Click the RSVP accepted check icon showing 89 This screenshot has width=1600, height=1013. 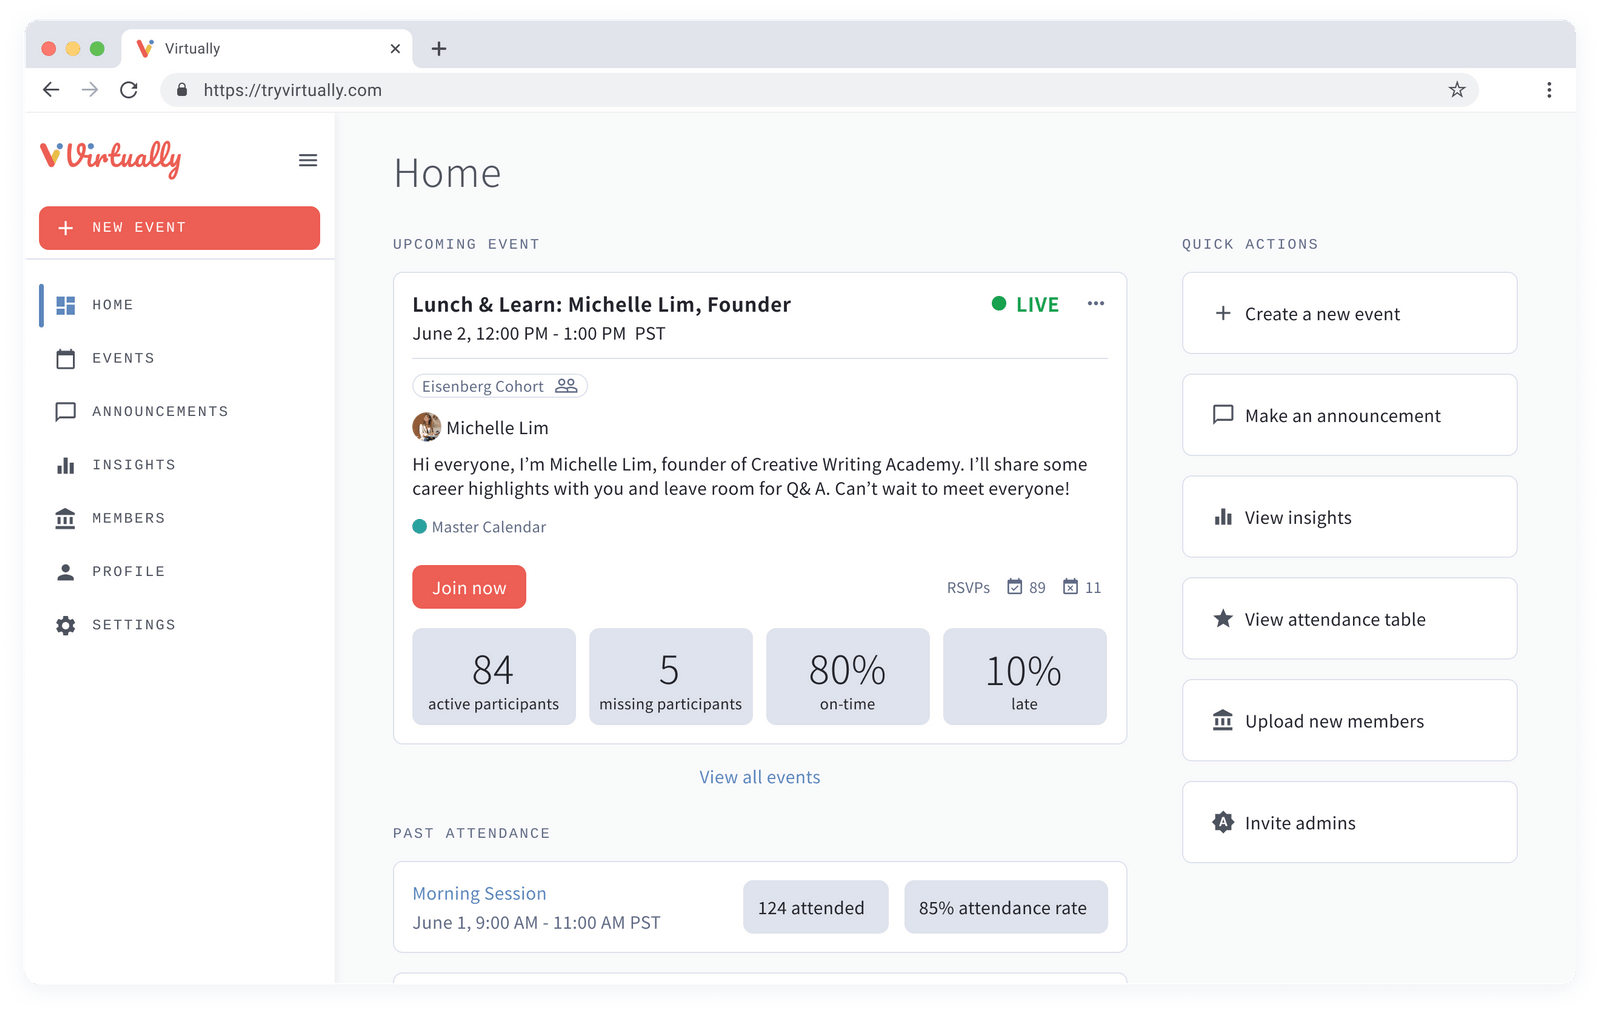tap(1015, 587)
